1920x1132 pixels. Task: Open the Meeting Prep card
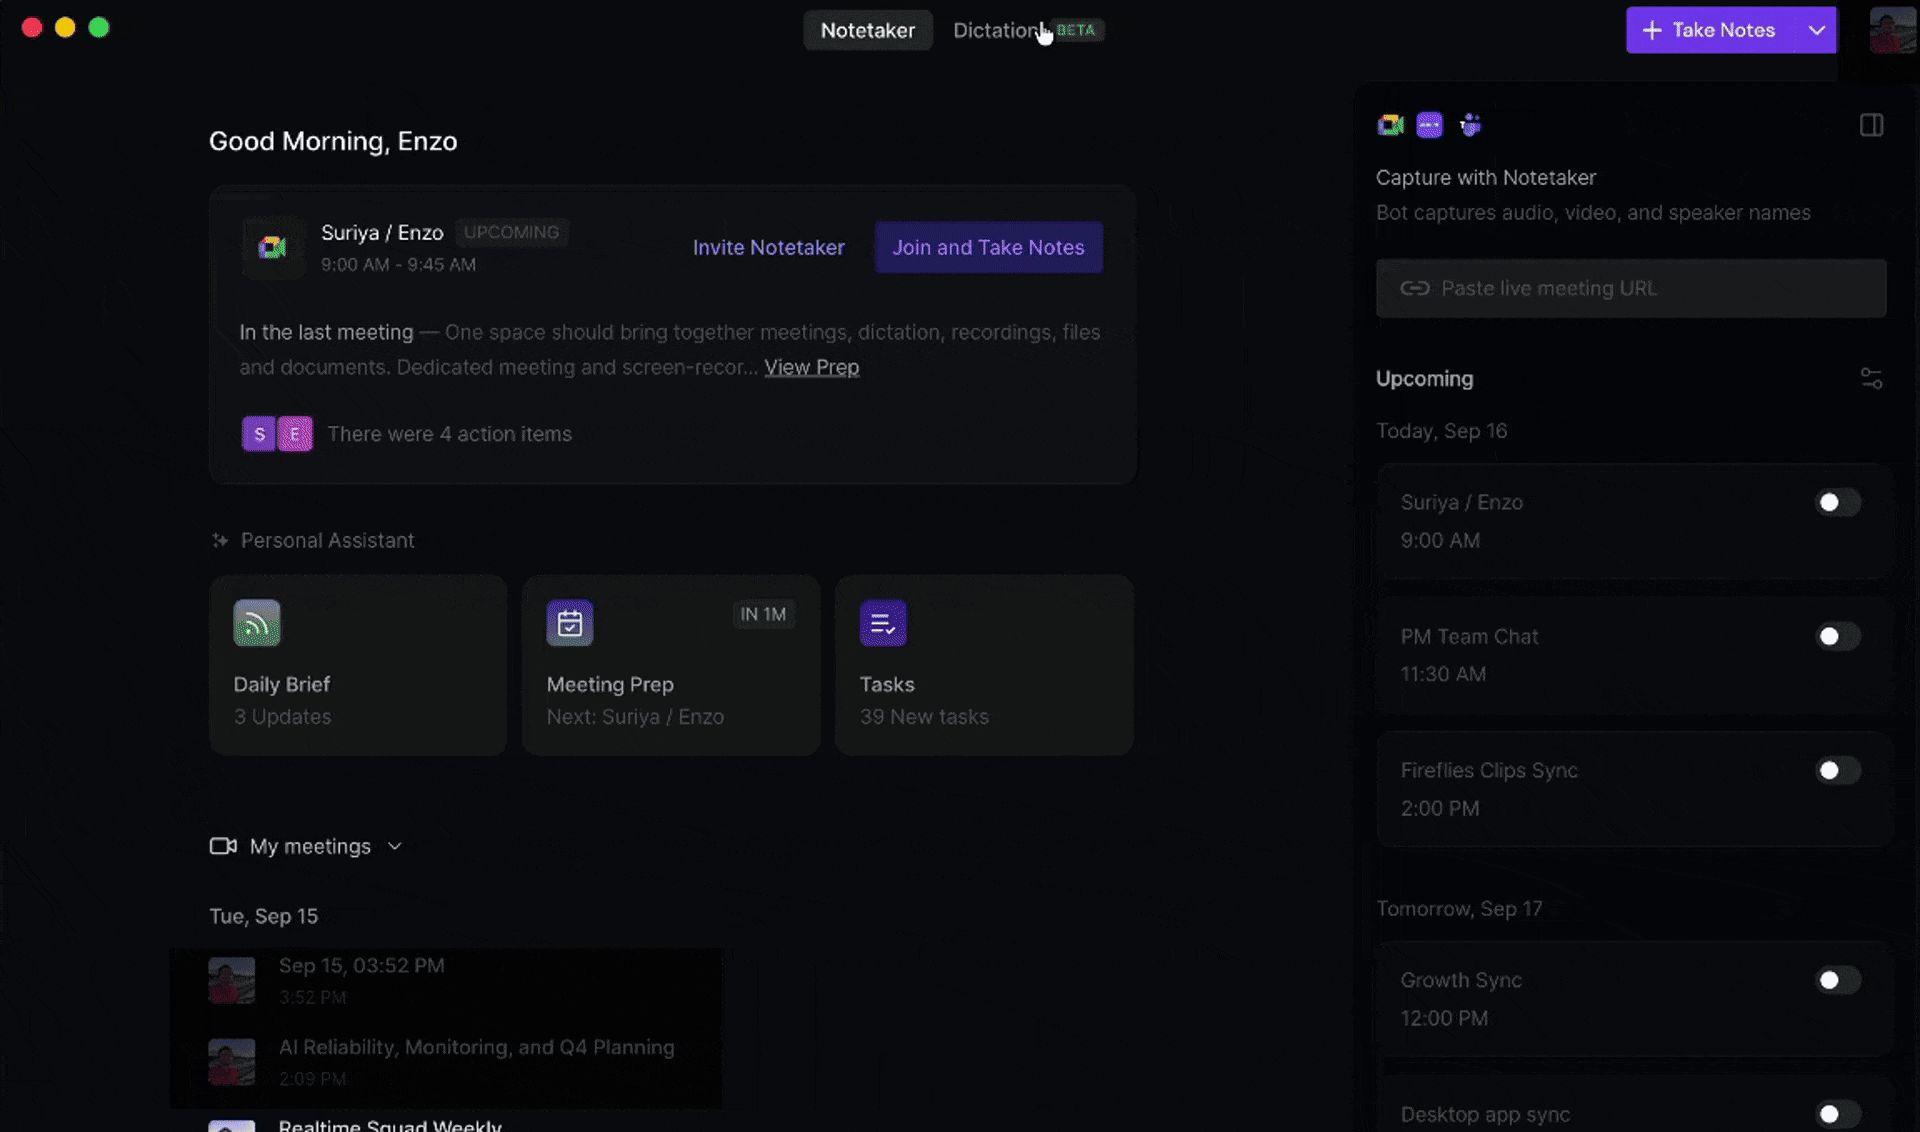pyautogui.click(x=671, y=664)
